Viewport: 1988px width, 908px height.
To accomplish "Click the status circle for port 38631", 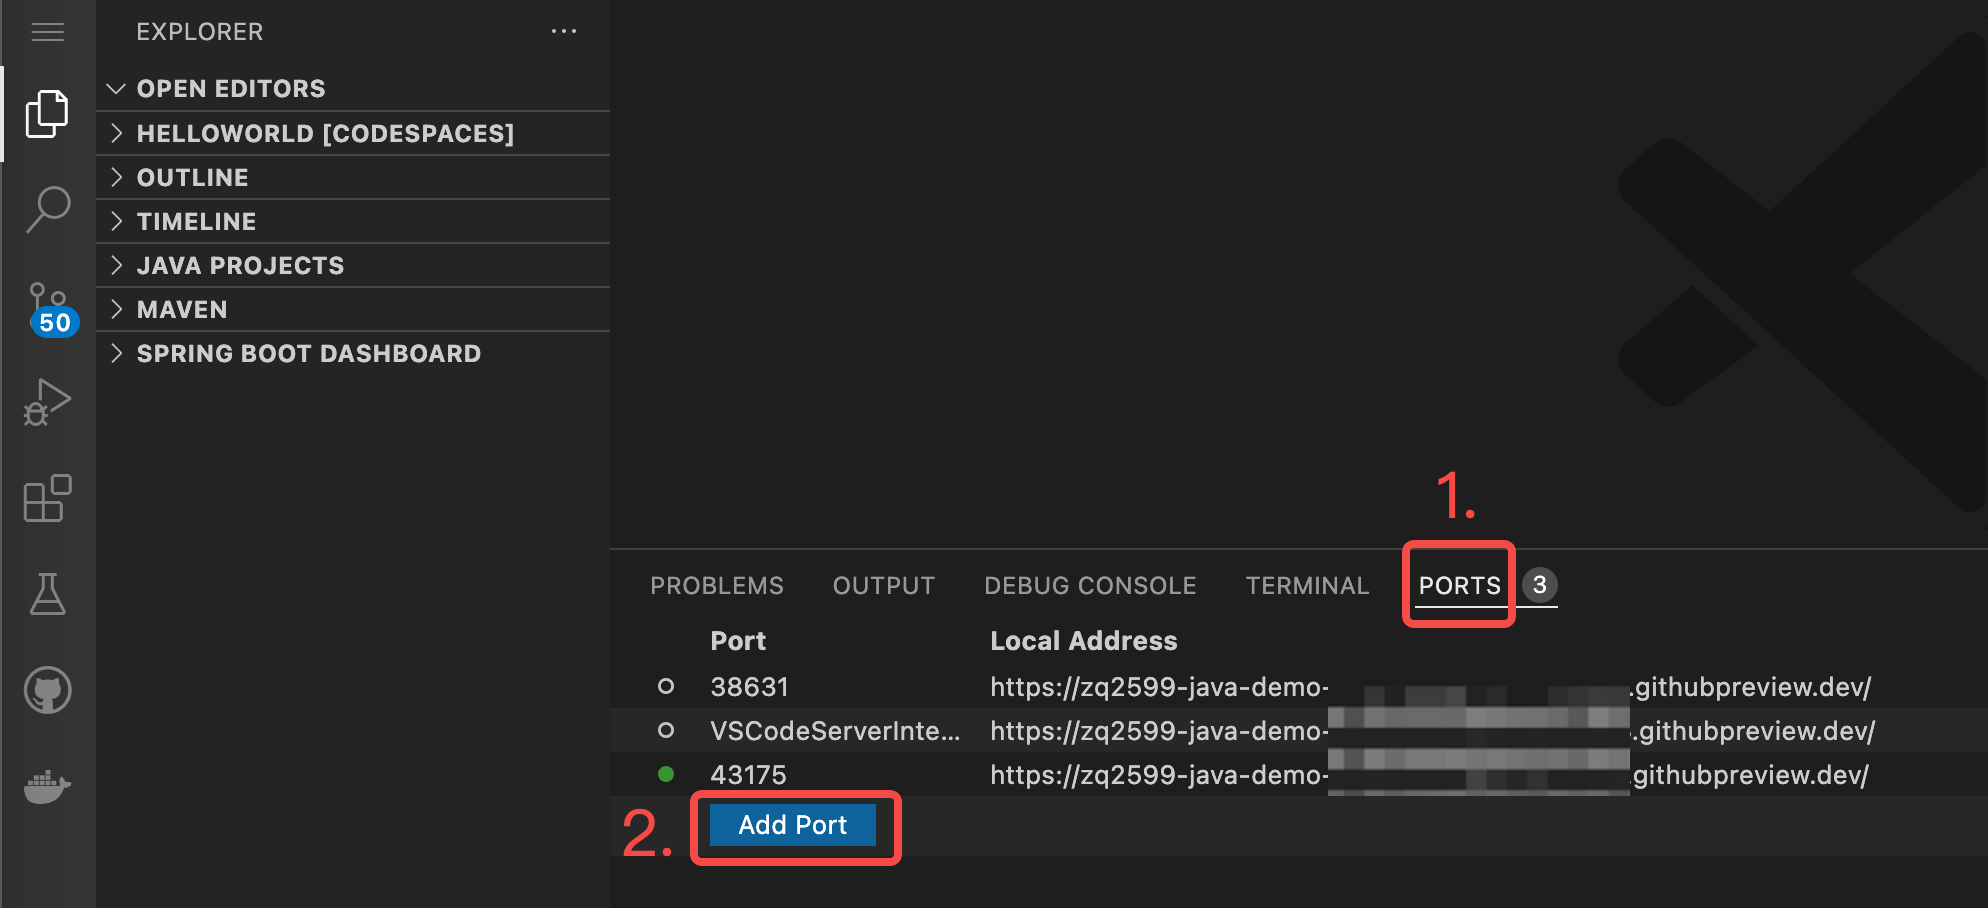I will tap(666, 686).
